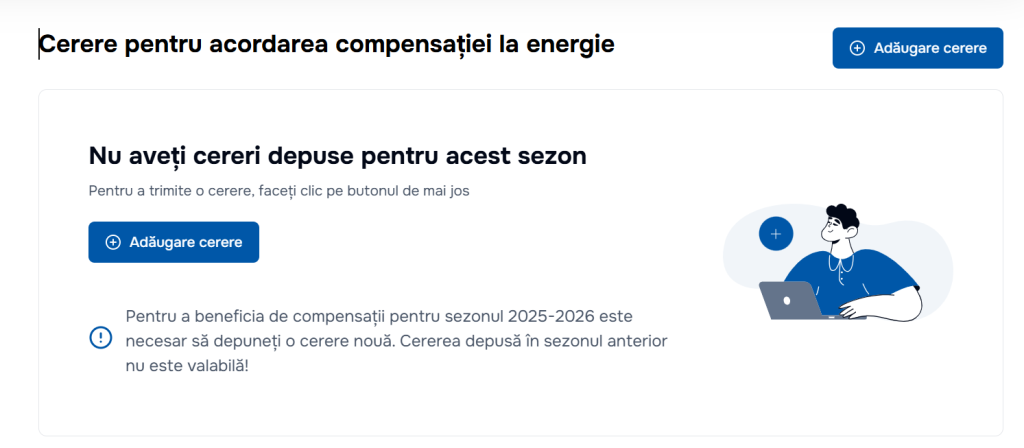Click the top-right Adăugare cerere button
The image size is (1024, 448).
pyautogui.click(x=917, y=48)
